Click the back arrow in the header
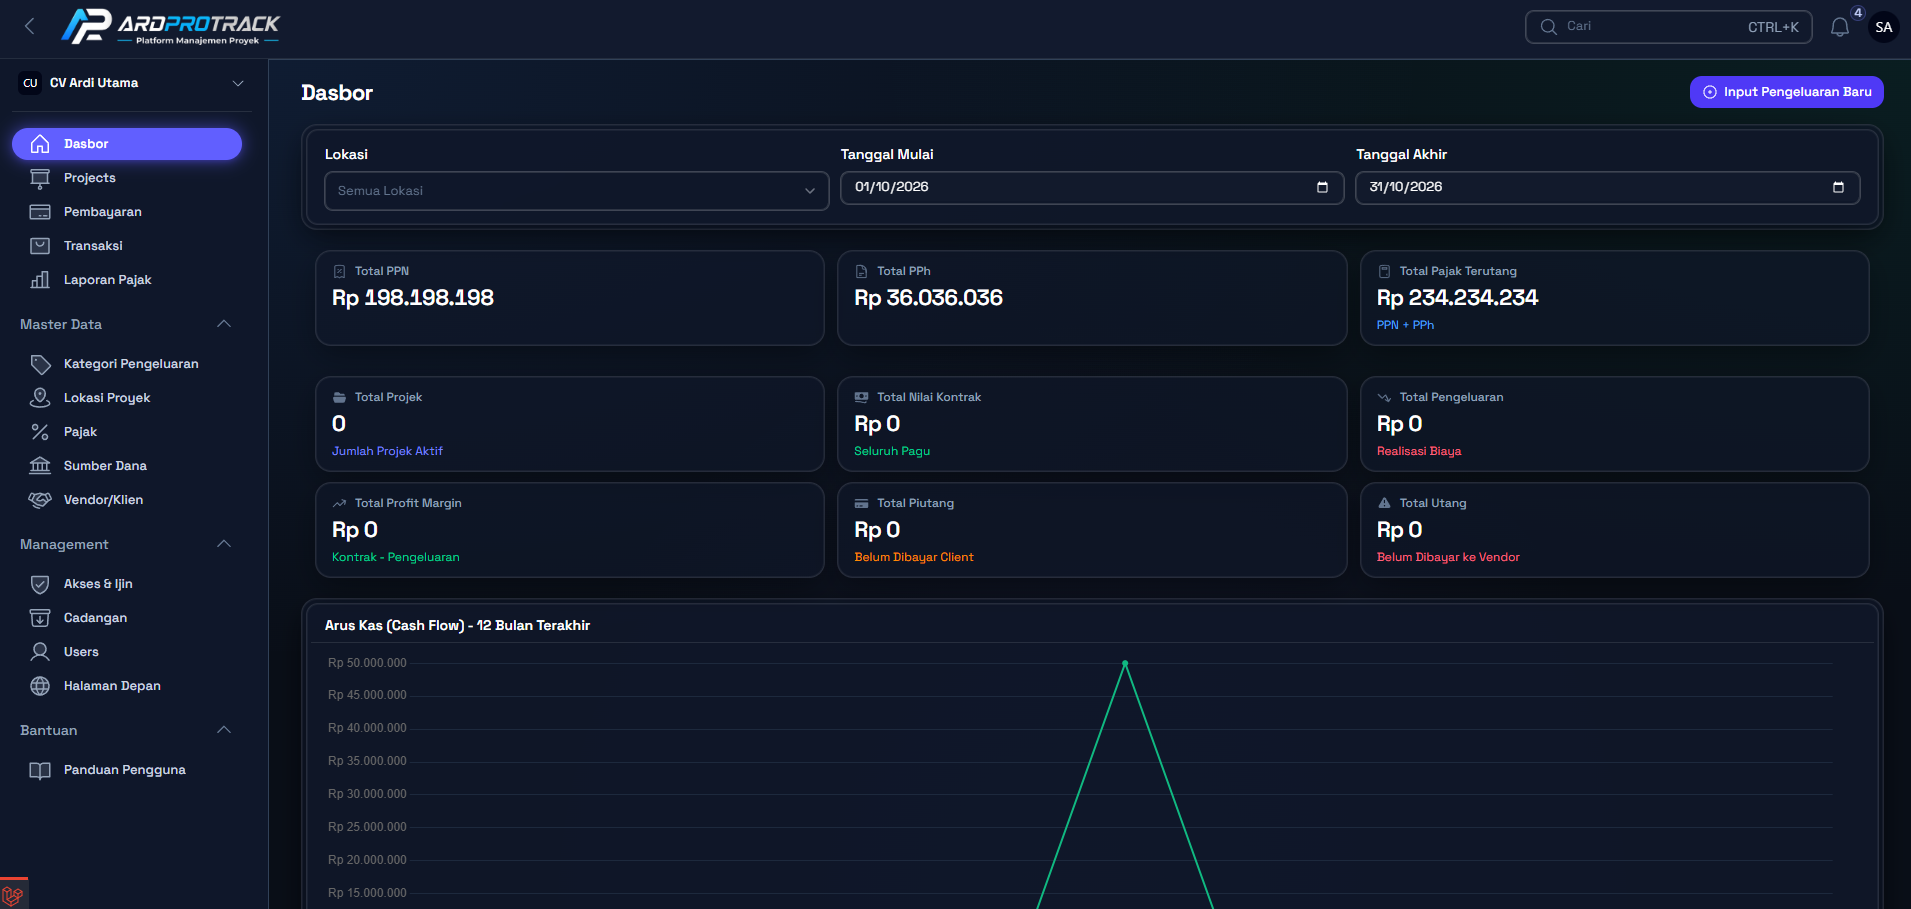This screenshot has width=1911, height=909. point(30,27)
